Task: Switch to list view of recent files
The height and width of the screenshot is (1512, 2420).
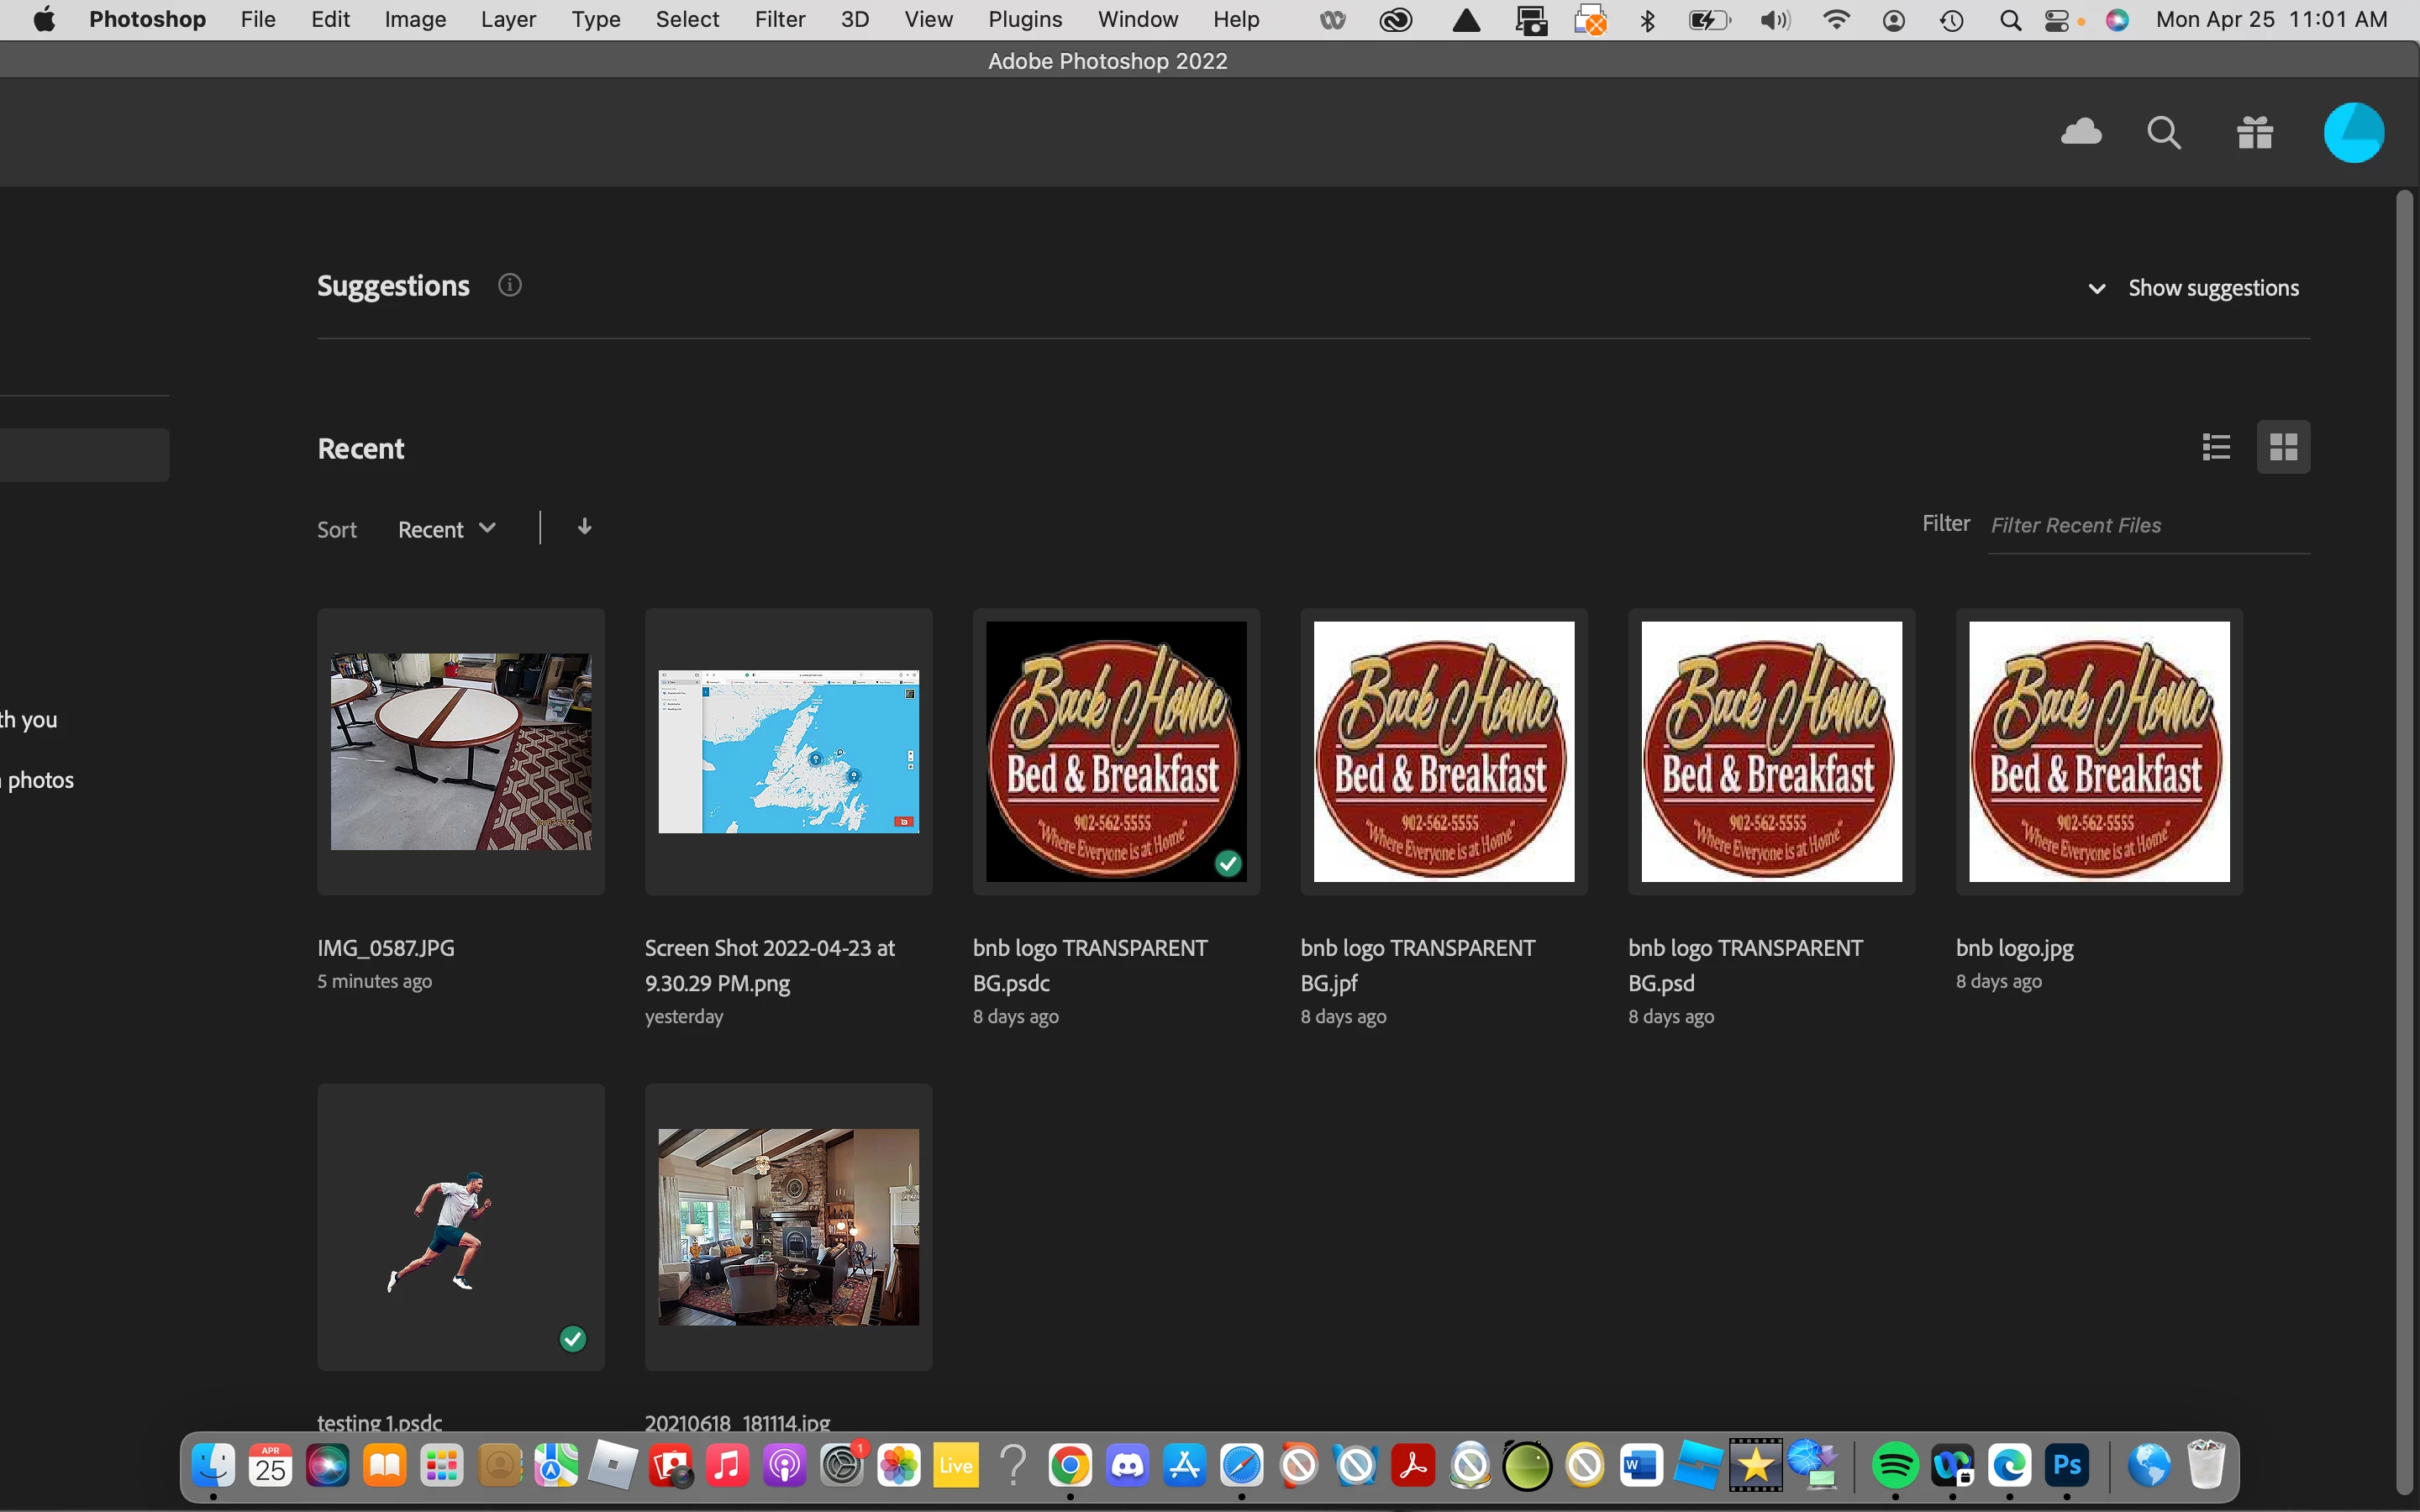Action: coord(2216,447)
